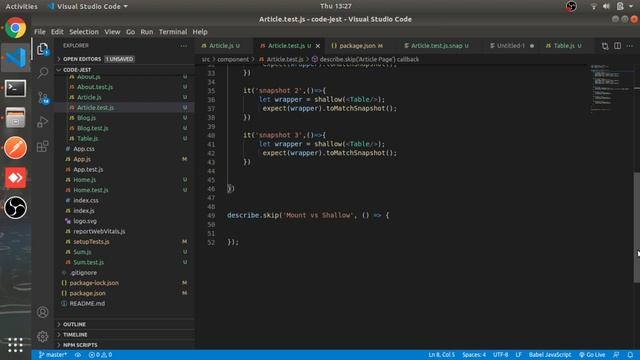Click the synchronize changes icon in status bar
640x360 pixels.
[x=78, y=355]
